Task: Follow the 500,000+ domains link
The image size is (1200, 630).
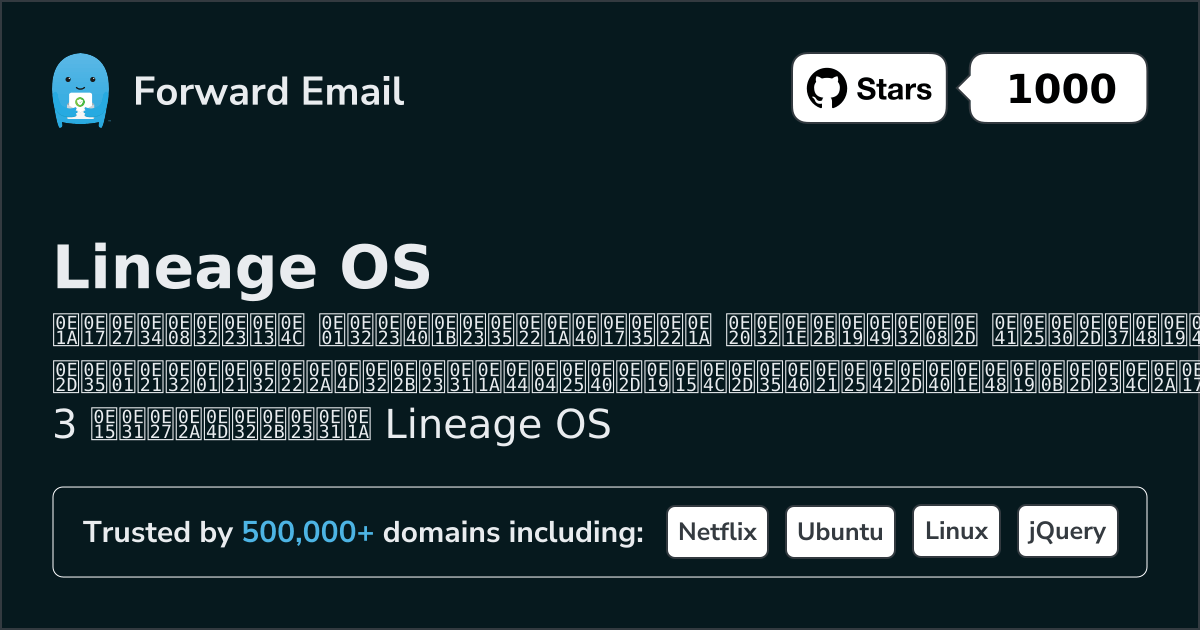Action: coord(308,532)
